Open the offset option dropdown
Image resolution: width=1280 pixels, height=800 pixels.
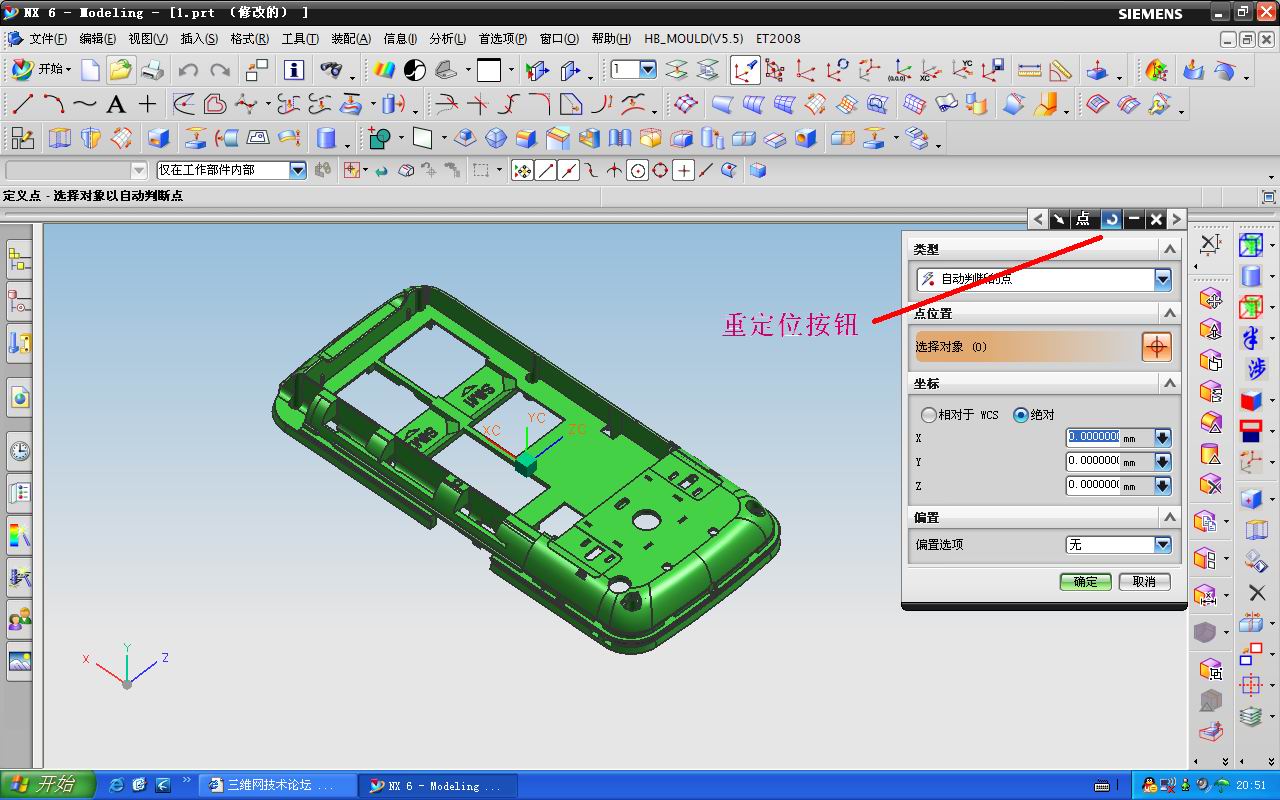1162,545
